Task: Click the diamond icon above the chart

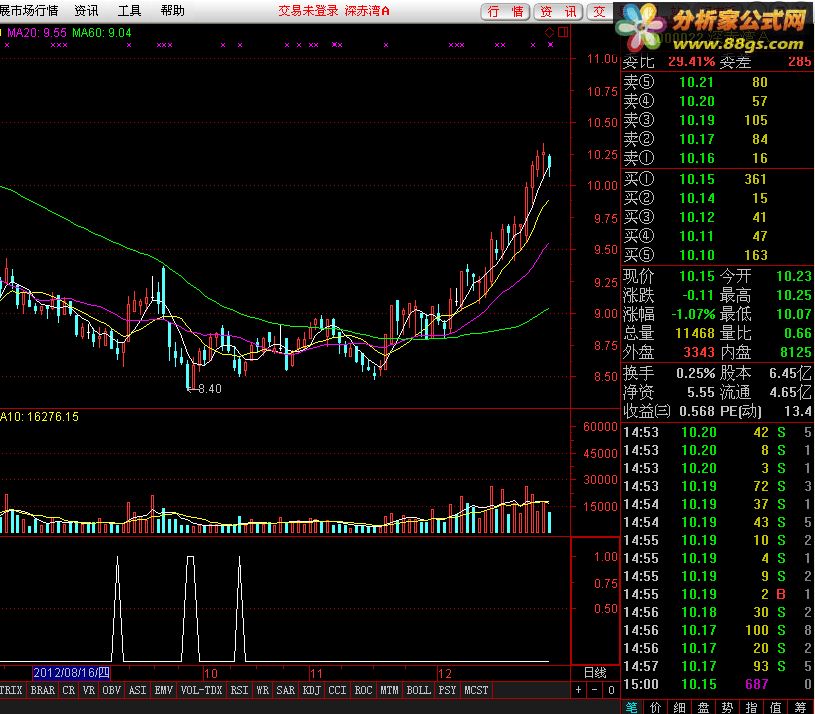Action: [x=549, y=33]
